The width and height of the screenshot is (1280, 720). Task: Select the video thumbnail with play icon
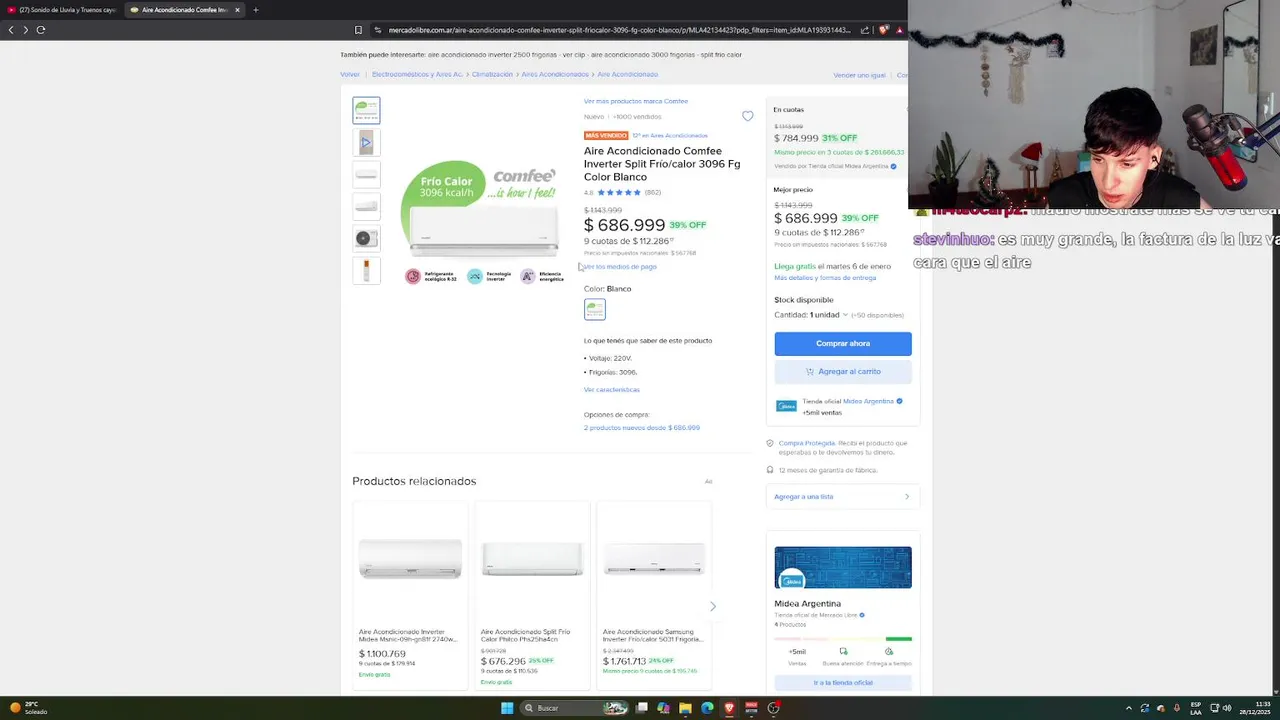(x=366, y=142)
